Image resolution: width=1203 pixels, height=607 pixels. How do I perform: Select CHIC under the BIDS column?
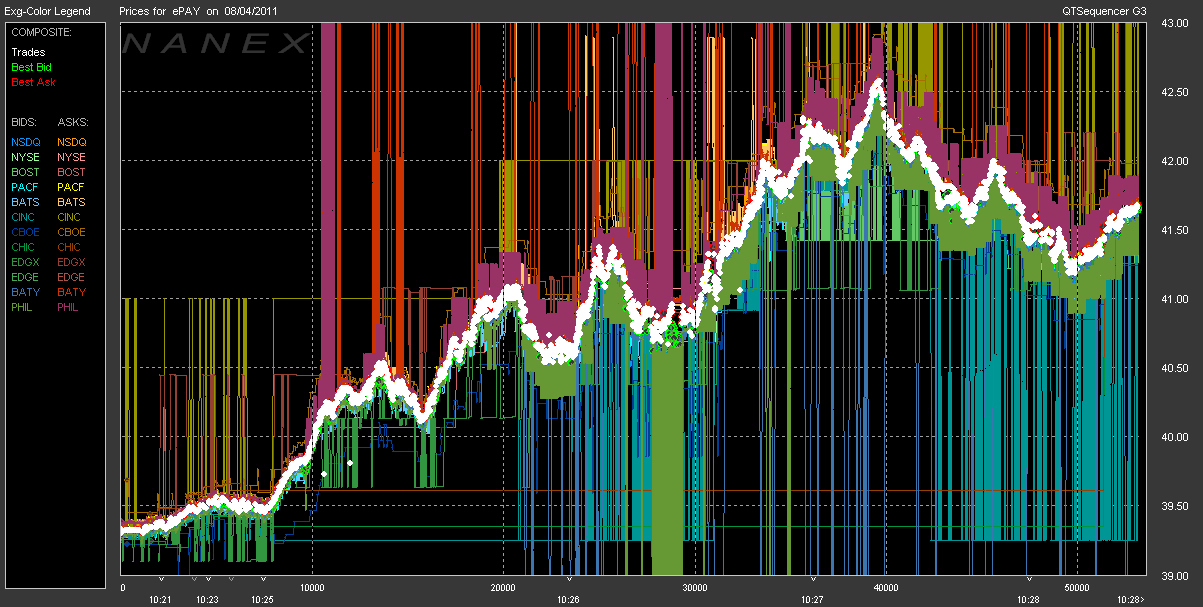pos(25,247)
